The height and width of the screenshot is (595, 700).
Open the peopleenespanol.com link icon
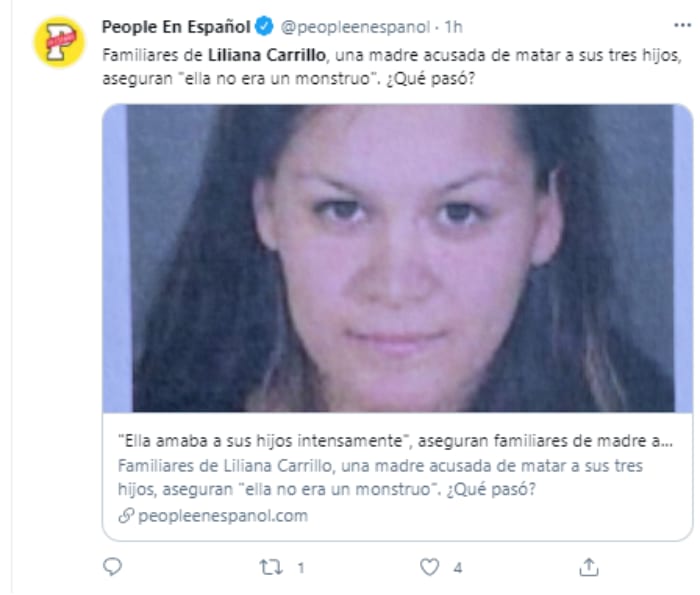[126, 516]
